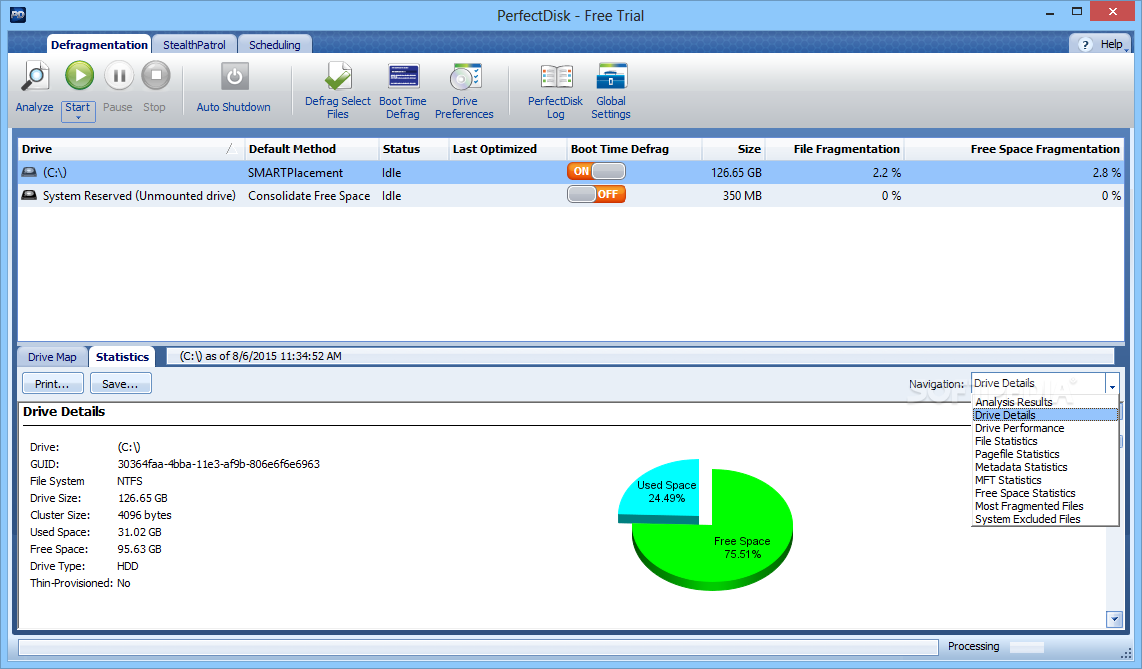Select Pagefile Statistics option
1142x669 pixels.
tap(1045, 454)
